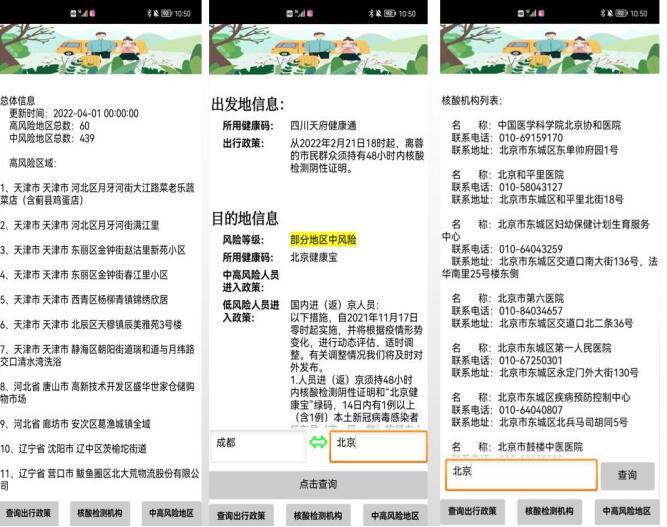Viewport: 667px width, 527px height.
Task: Switch to 查询出行政策 on the right screen
Action: (x=475, y=512)
